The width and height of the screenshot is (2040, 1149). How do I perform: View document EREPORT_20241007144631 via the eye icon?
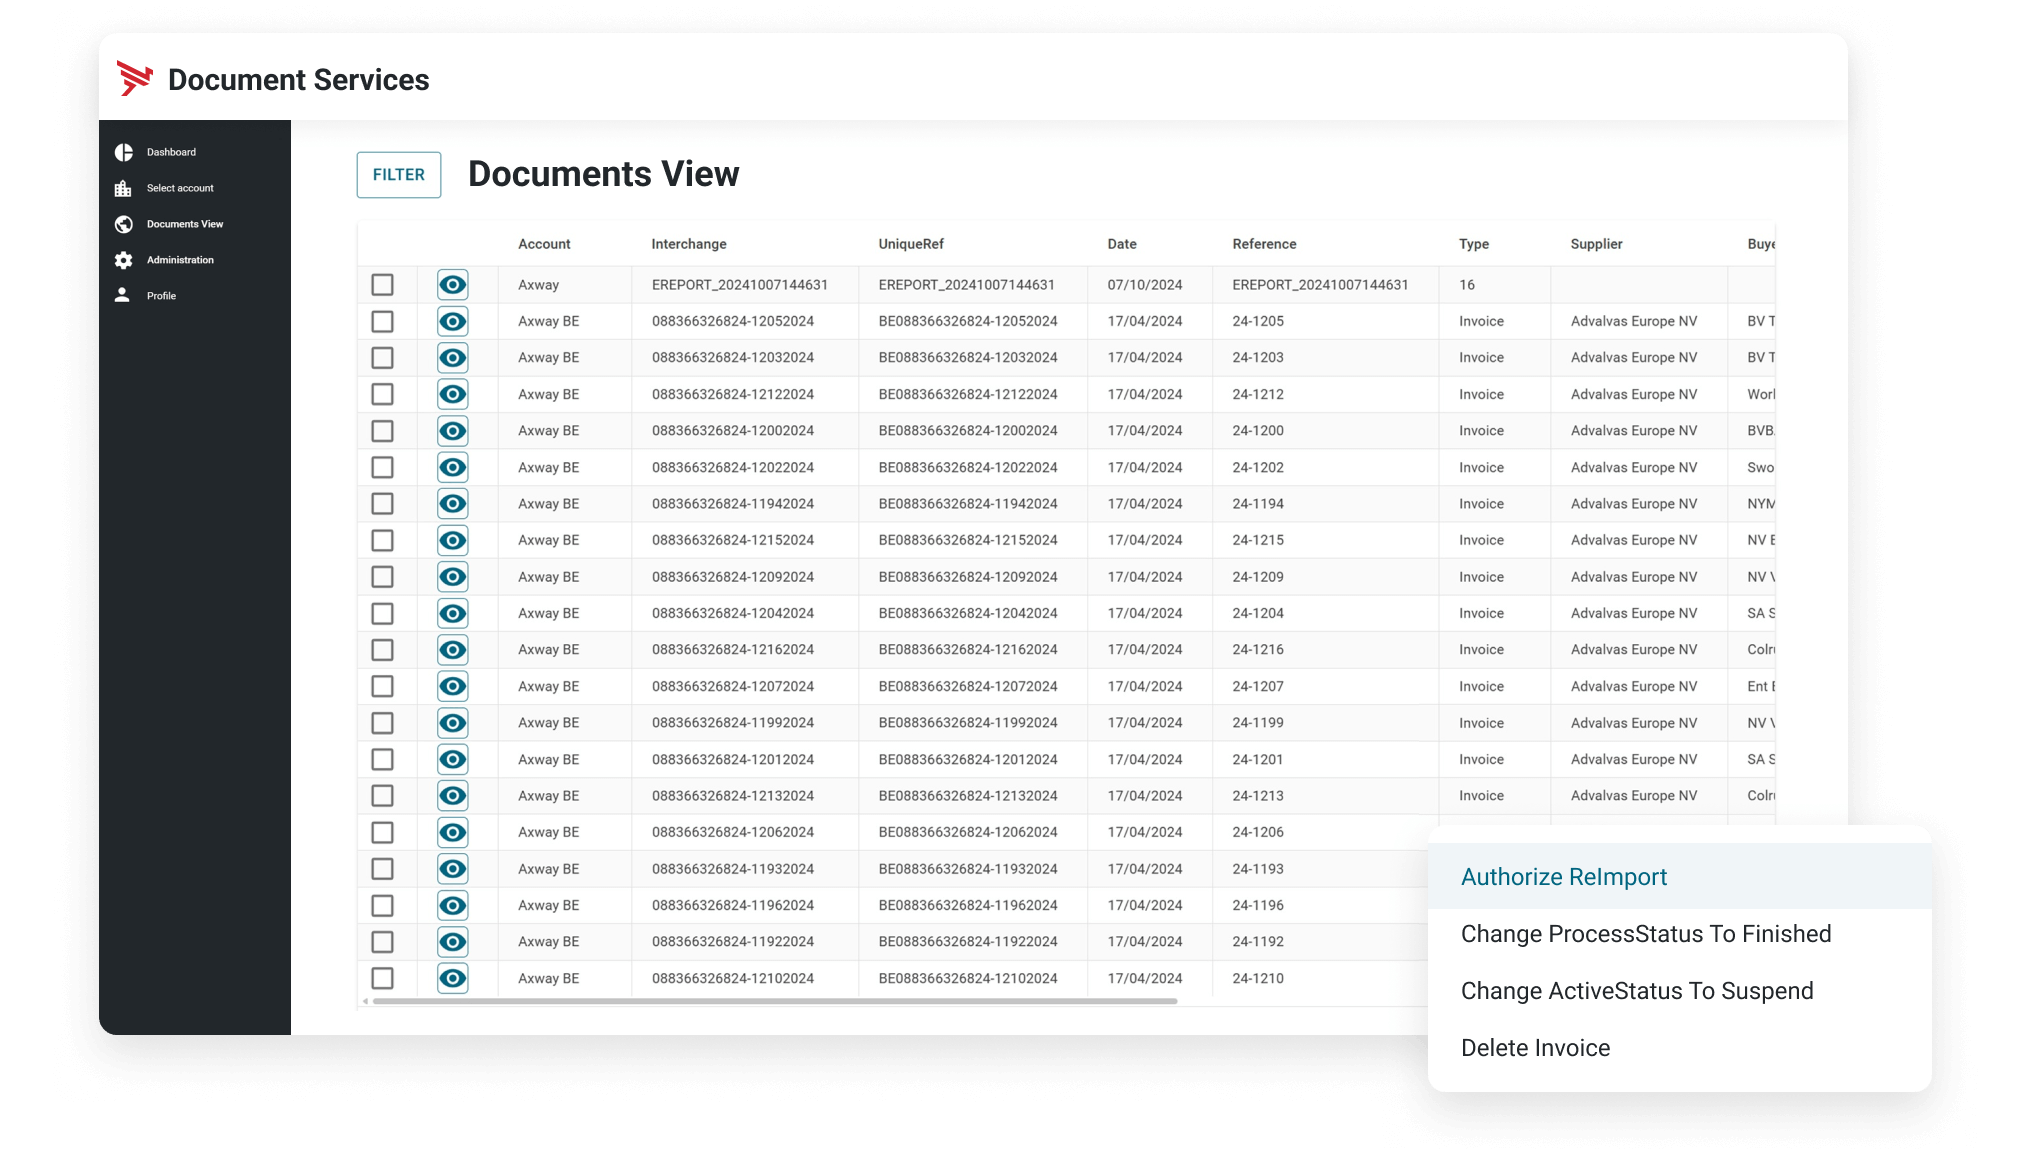[453, 285]
